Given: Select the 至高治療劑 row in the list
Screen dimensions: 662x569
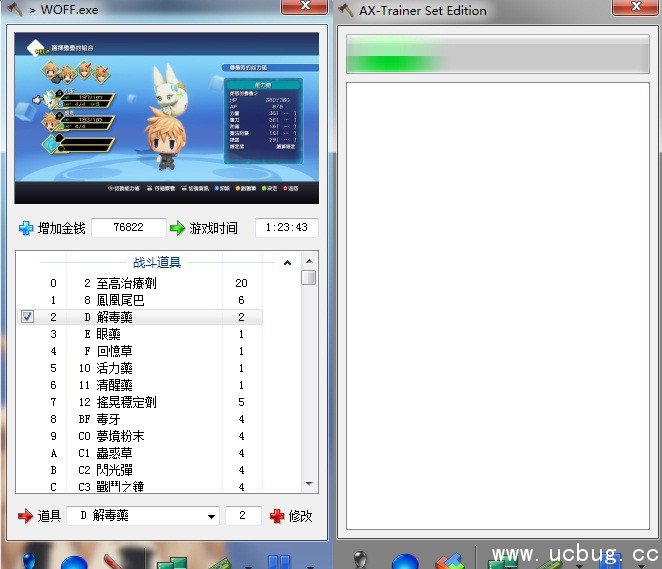Looking at the screenshot, I should tap(140, 283).
